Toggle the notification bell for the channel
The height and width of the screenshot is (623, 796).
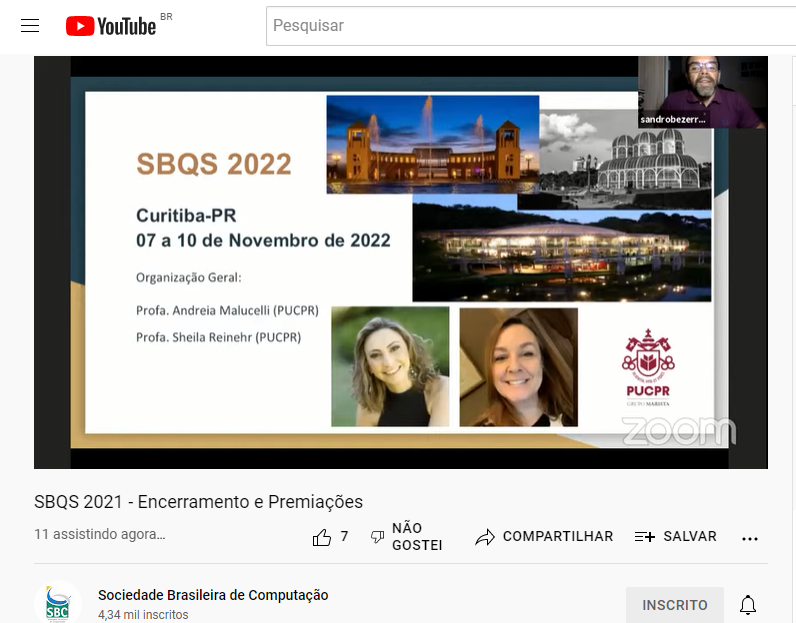pos(747,605)
